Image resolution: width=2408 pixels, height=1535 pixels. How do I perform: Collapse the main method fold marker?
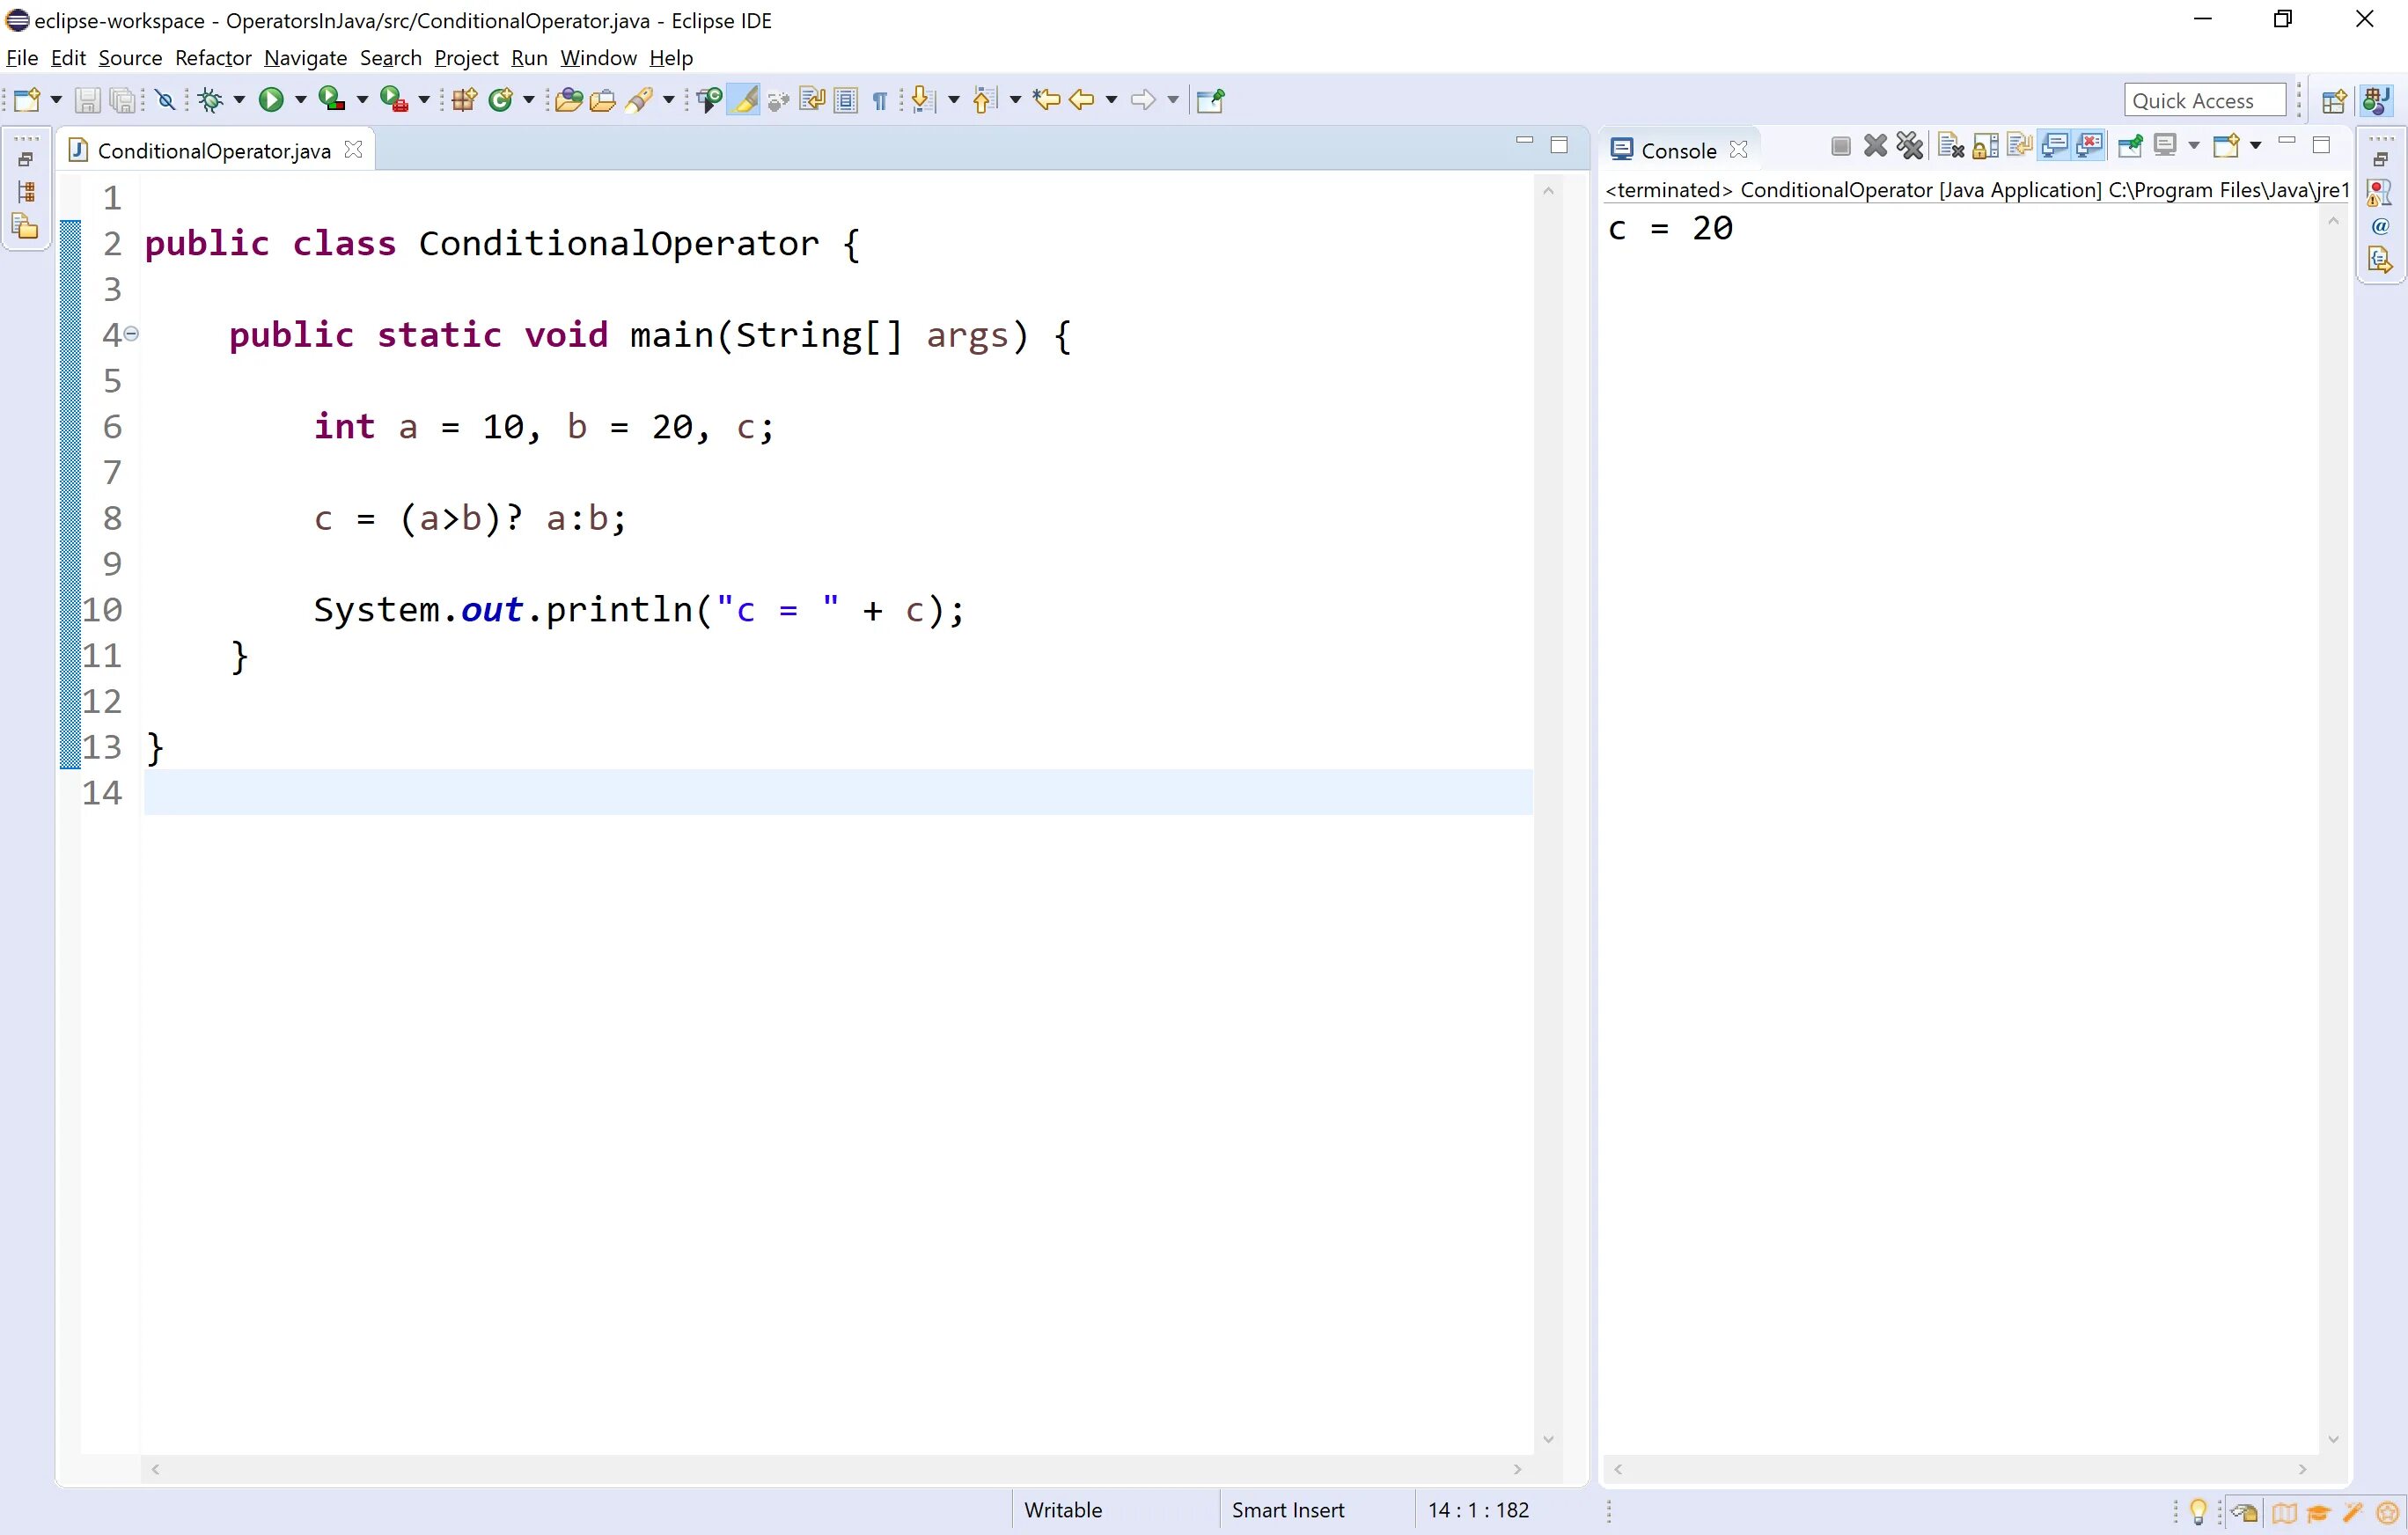131,334
